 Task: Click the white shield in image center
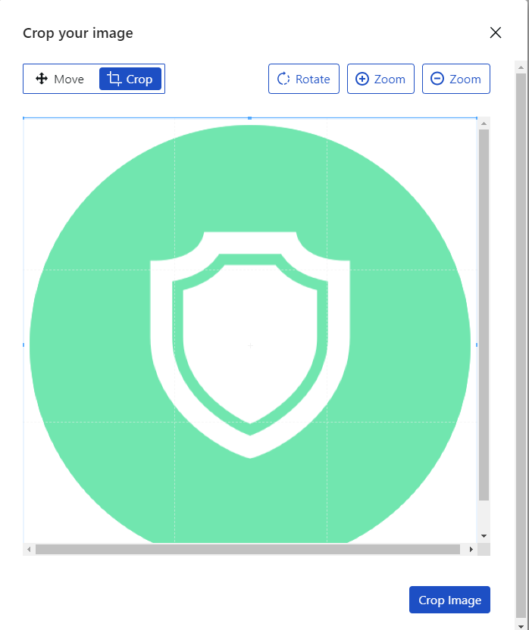pyautogui.click(x=250, y=345)
